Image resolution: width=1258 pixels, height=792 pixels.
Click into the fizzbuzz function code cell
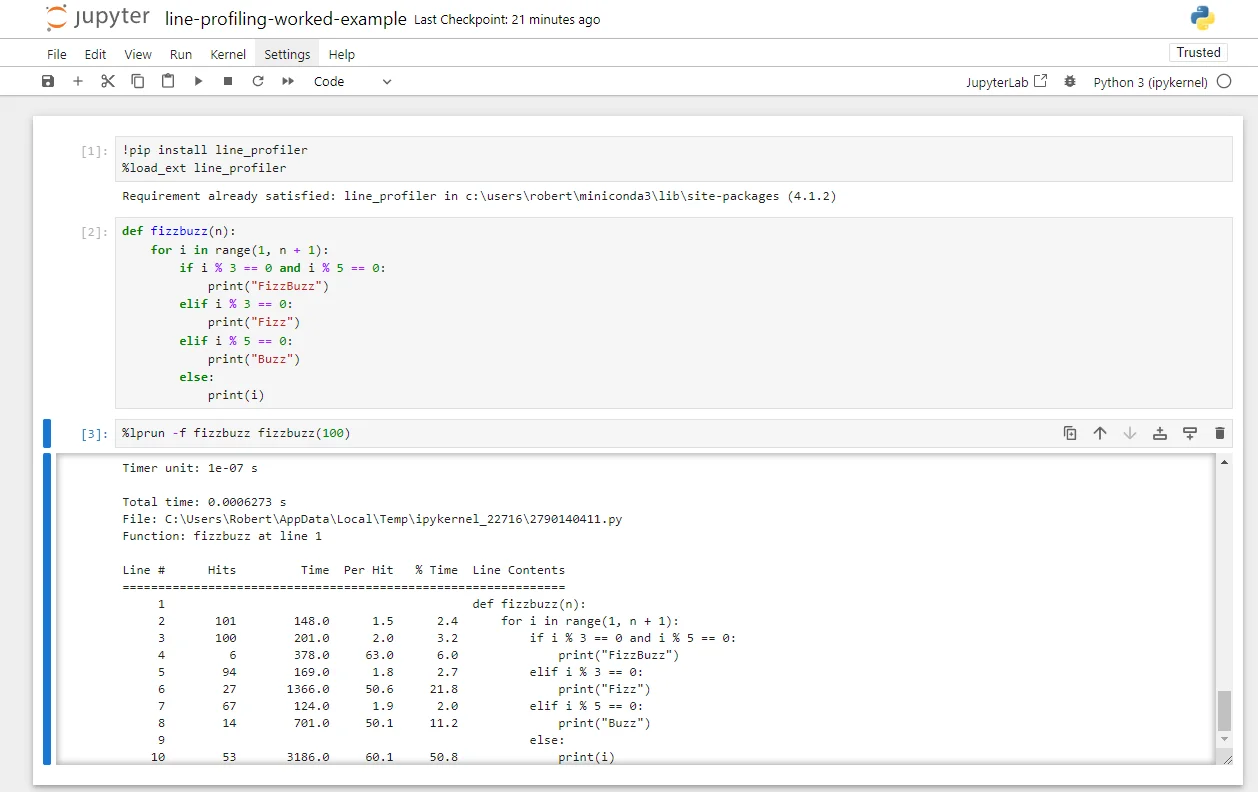point(673,313)
